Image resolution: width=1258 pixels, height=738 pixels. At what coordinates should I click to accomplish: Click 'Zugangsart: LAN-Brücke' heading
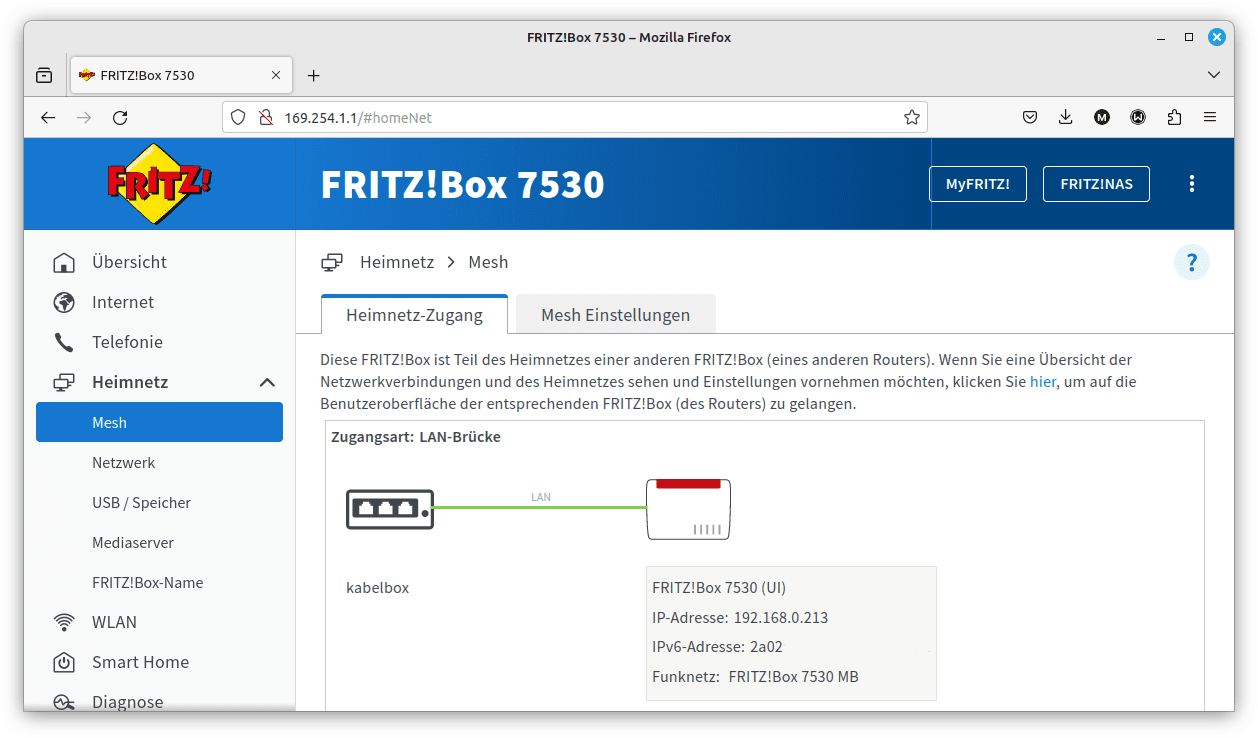(x=416, y=437)
